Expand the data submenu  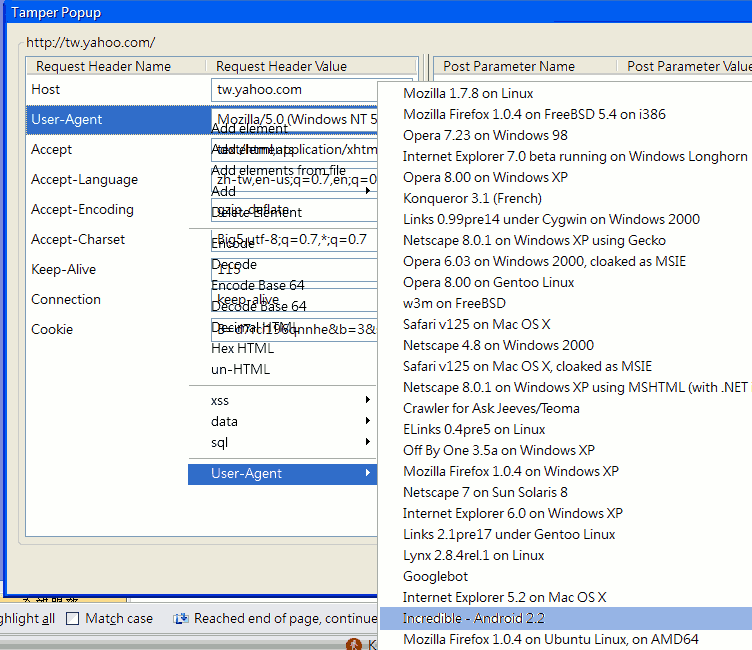[282, 421]
